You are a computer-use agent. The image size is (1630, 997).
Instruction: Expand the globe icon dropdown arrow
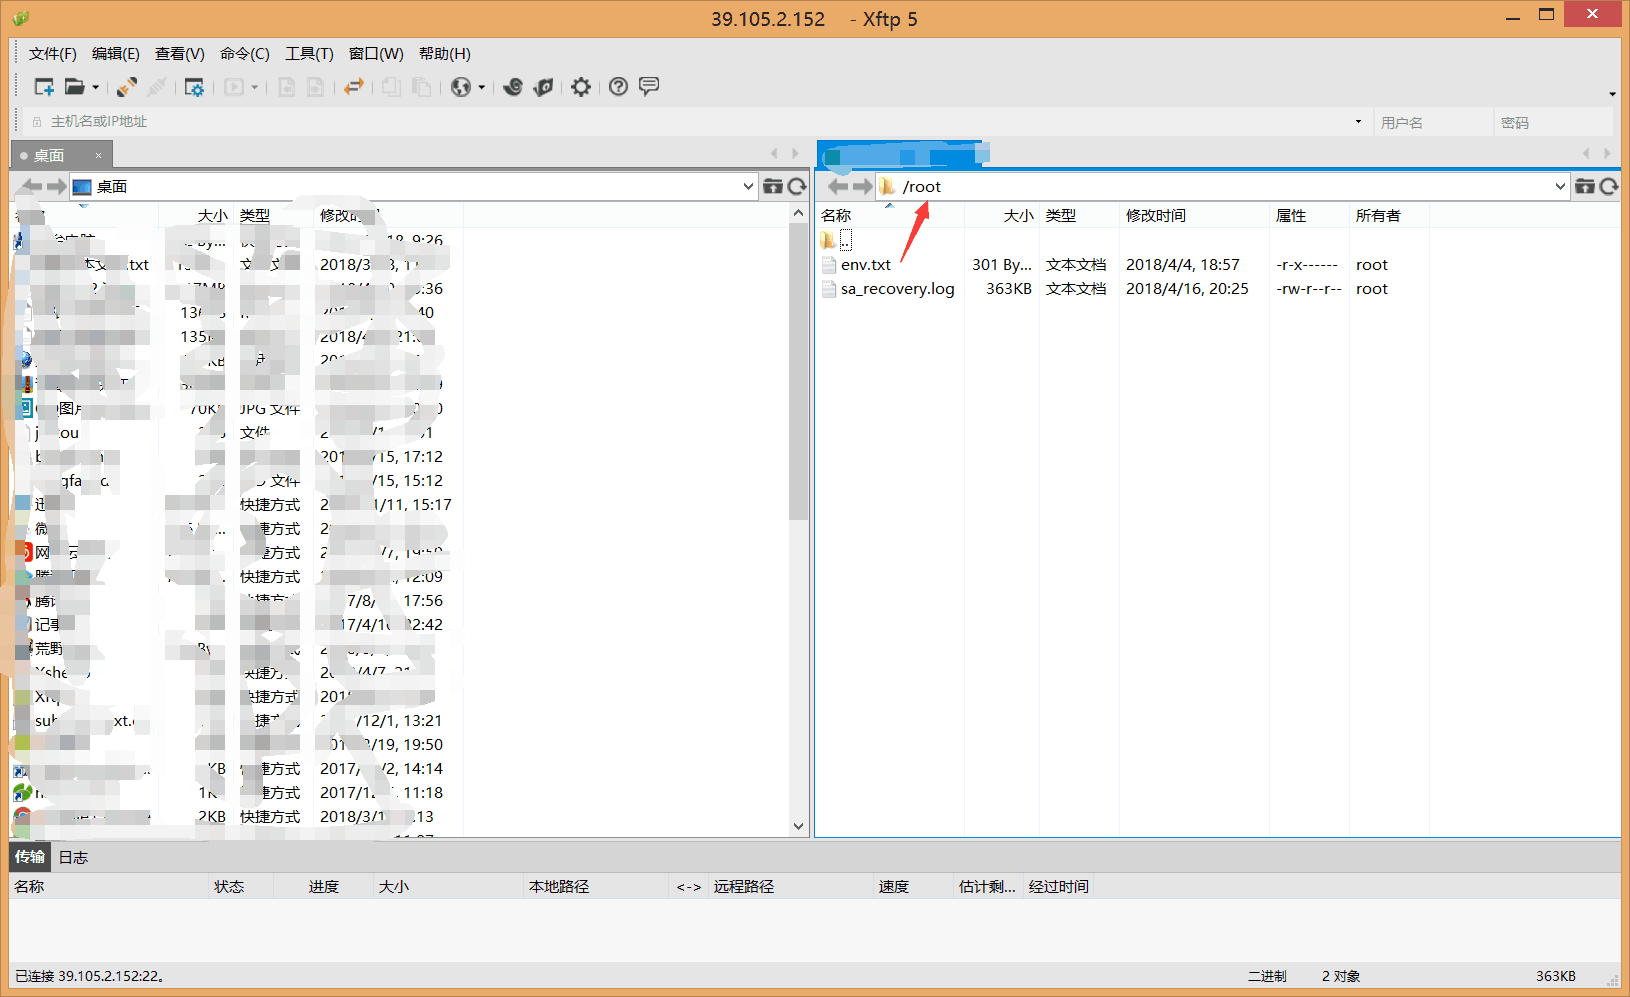tap(481, 87)
